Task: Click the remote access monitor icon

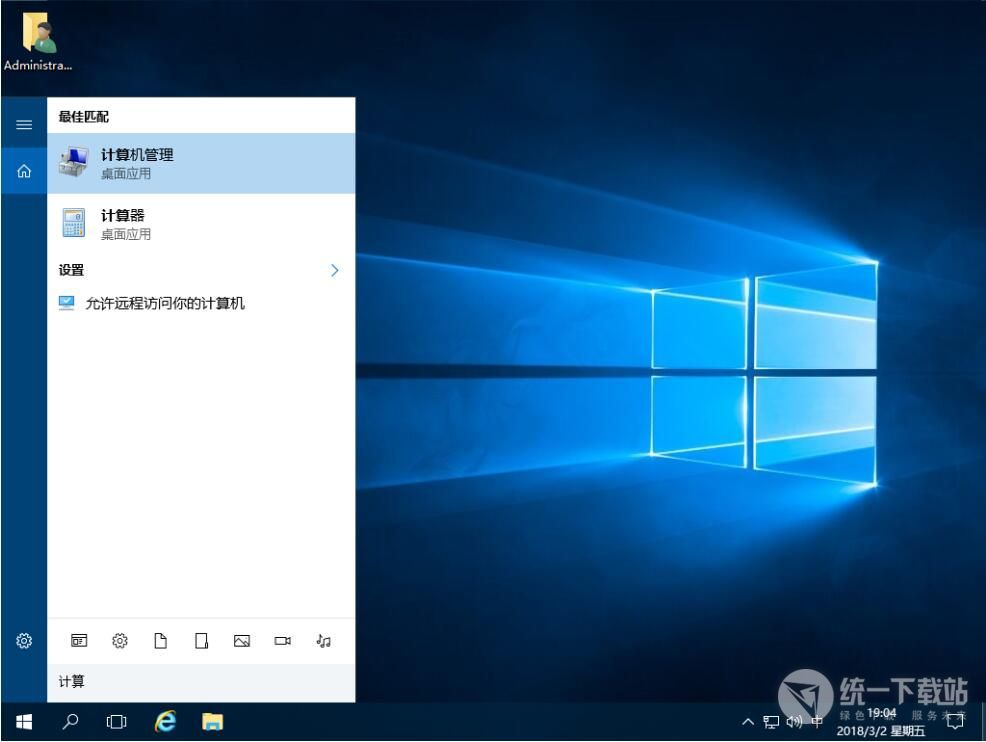Action: (x=67, y=303)
